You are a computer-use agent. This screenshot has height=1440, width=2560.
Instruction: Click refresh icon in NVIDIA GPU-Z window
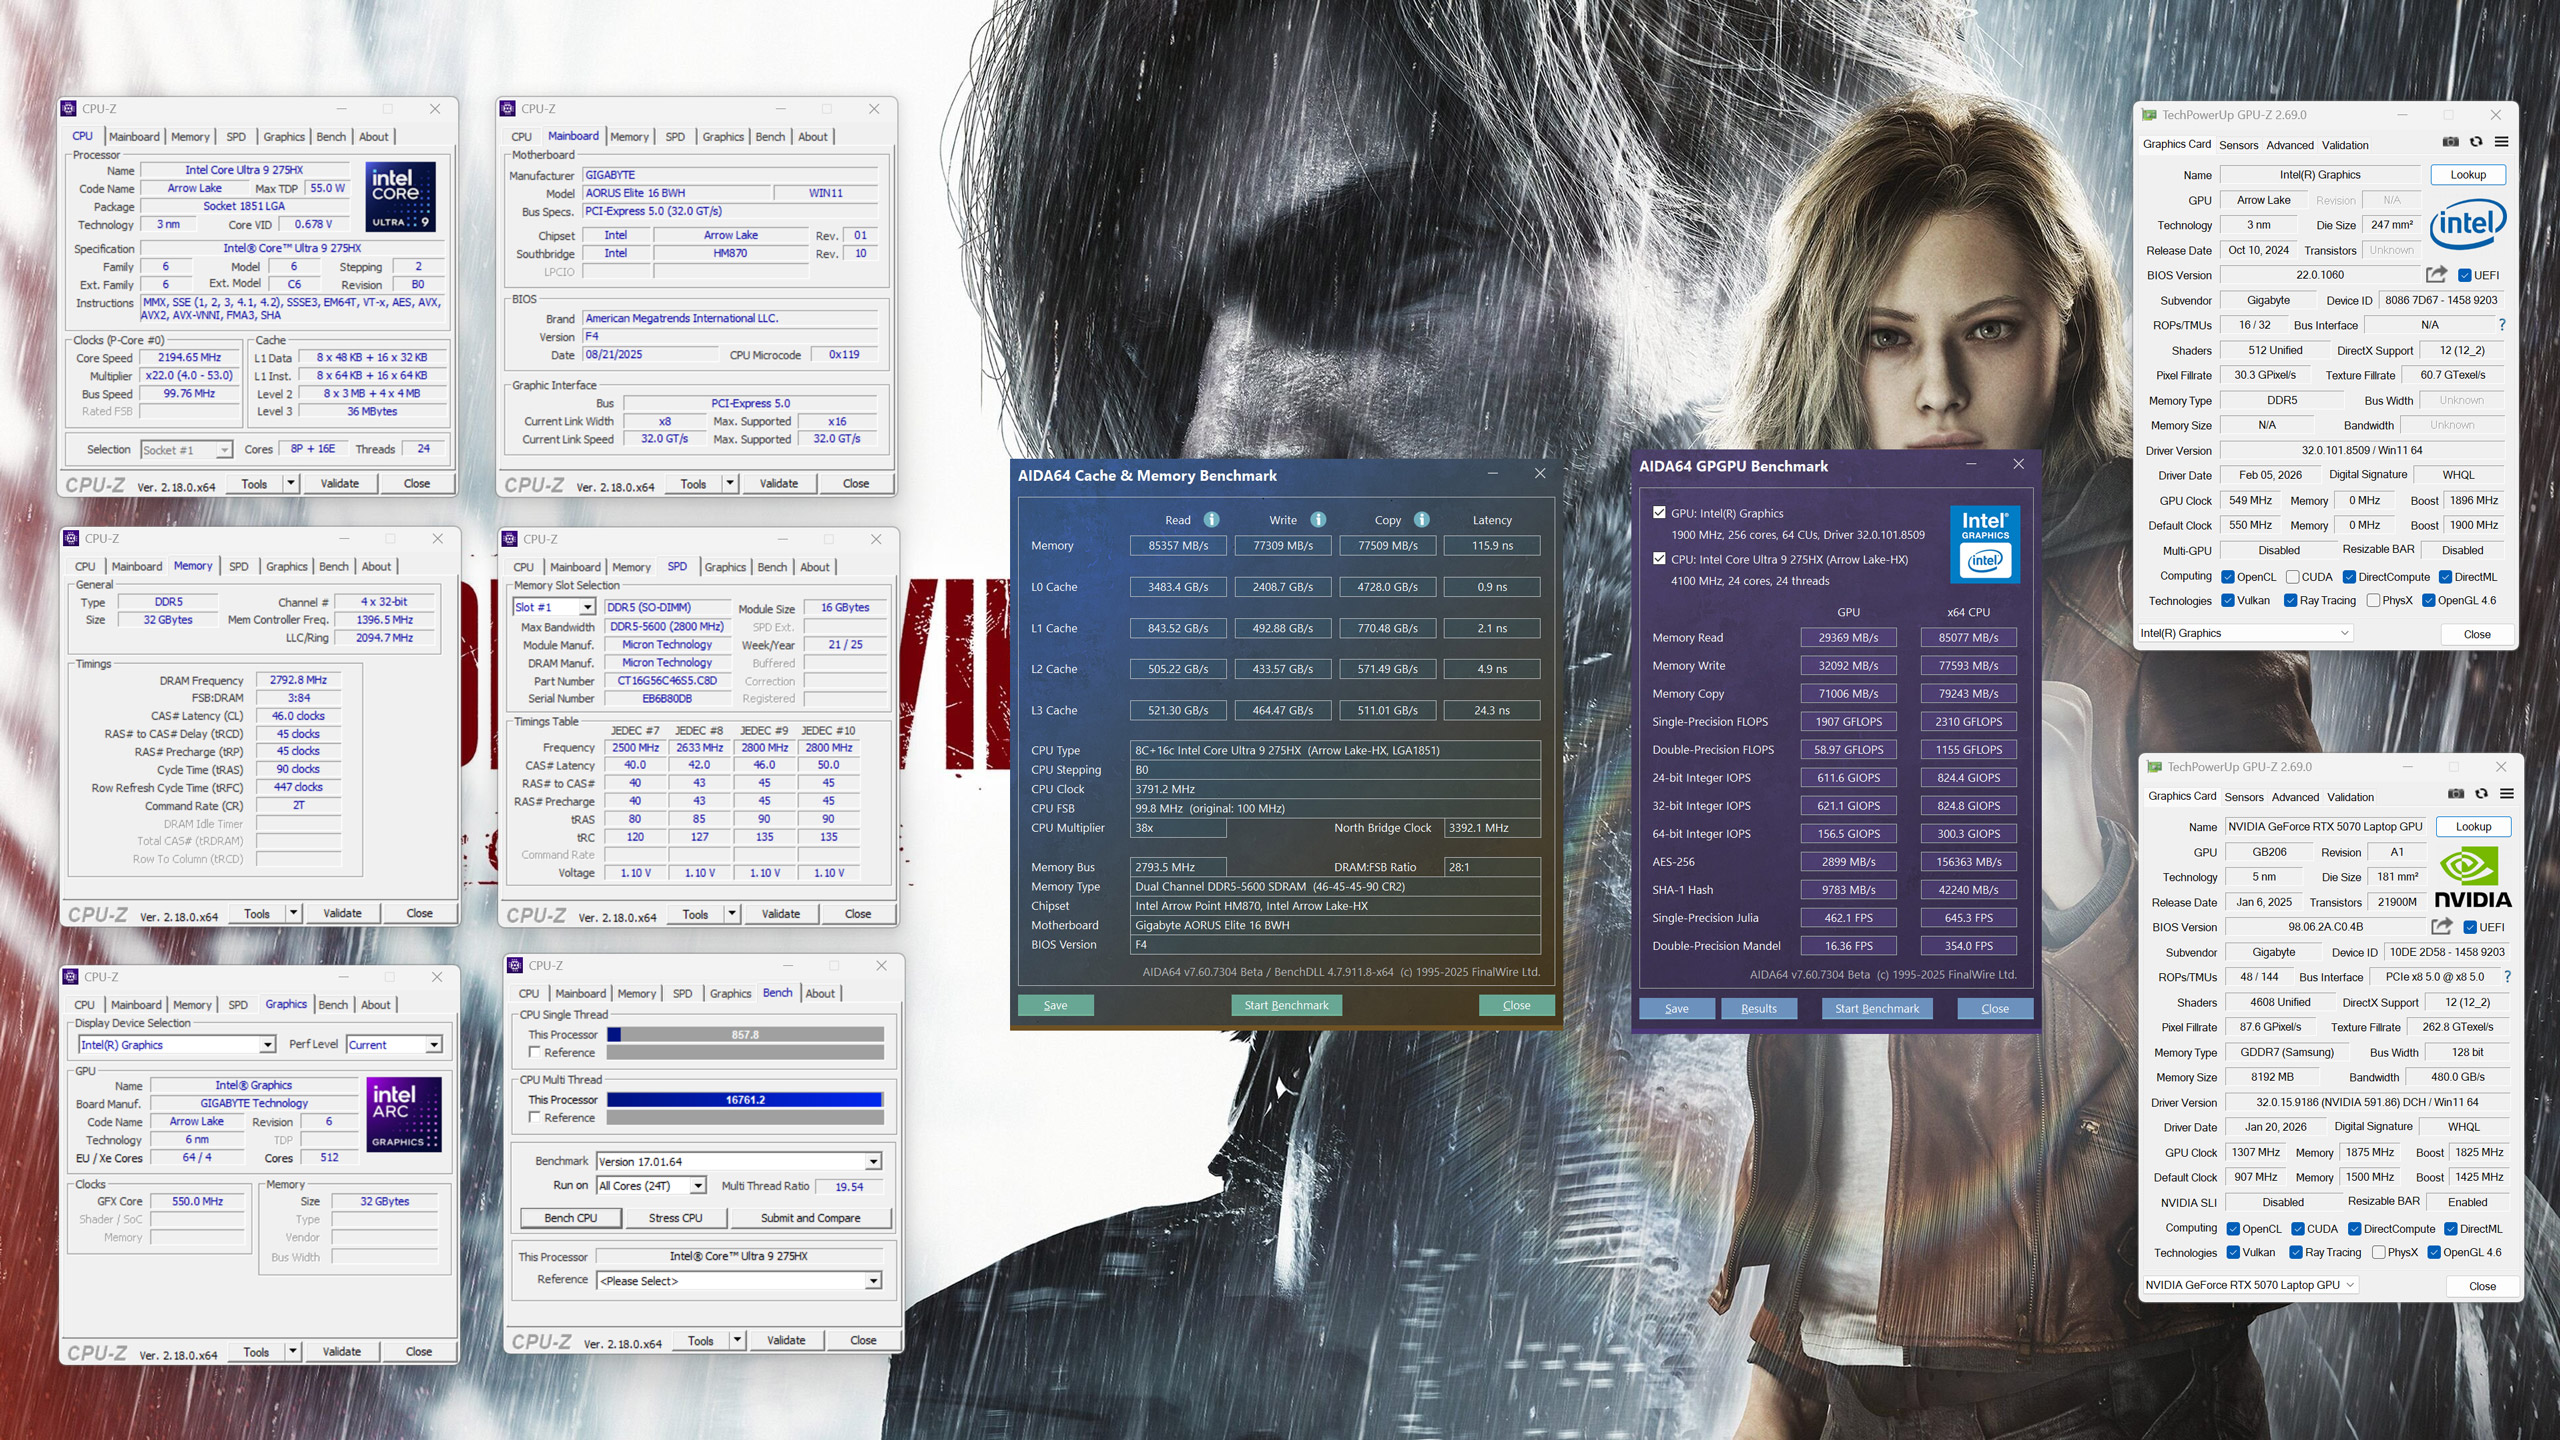pos(2481,795)
